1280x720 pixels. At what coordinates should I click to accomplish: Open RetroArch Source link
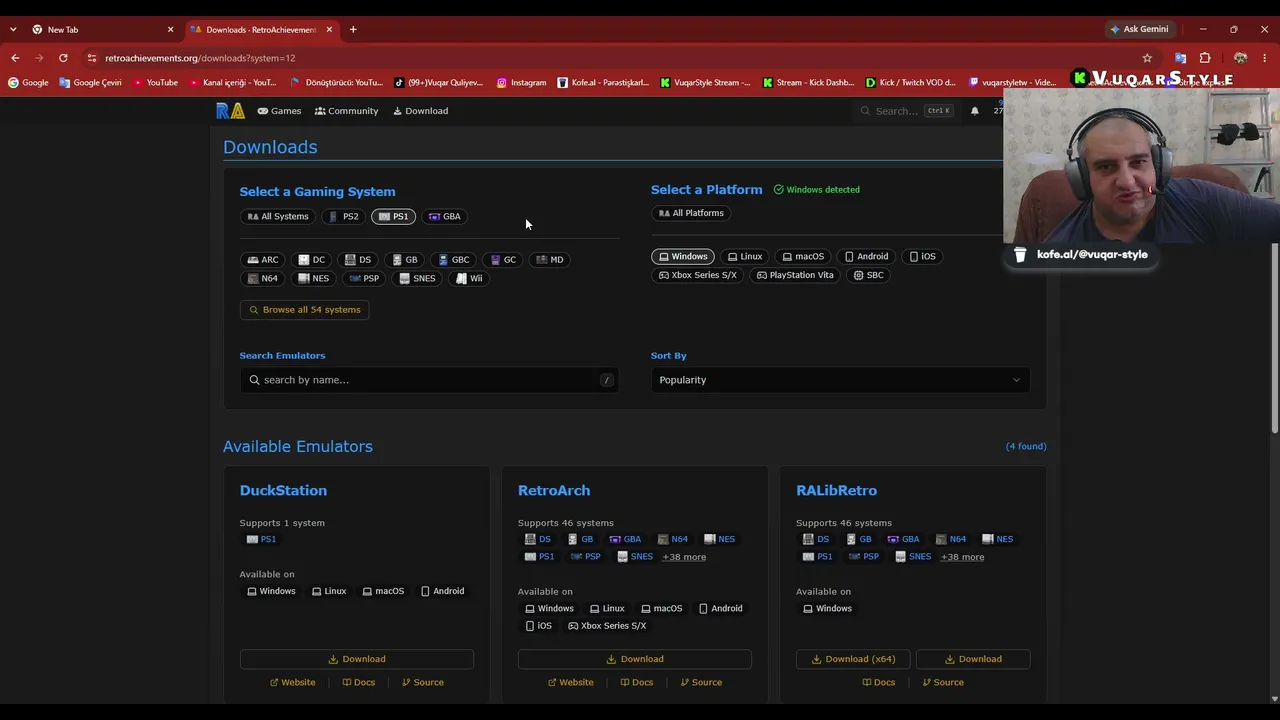[x=700, y=683]
